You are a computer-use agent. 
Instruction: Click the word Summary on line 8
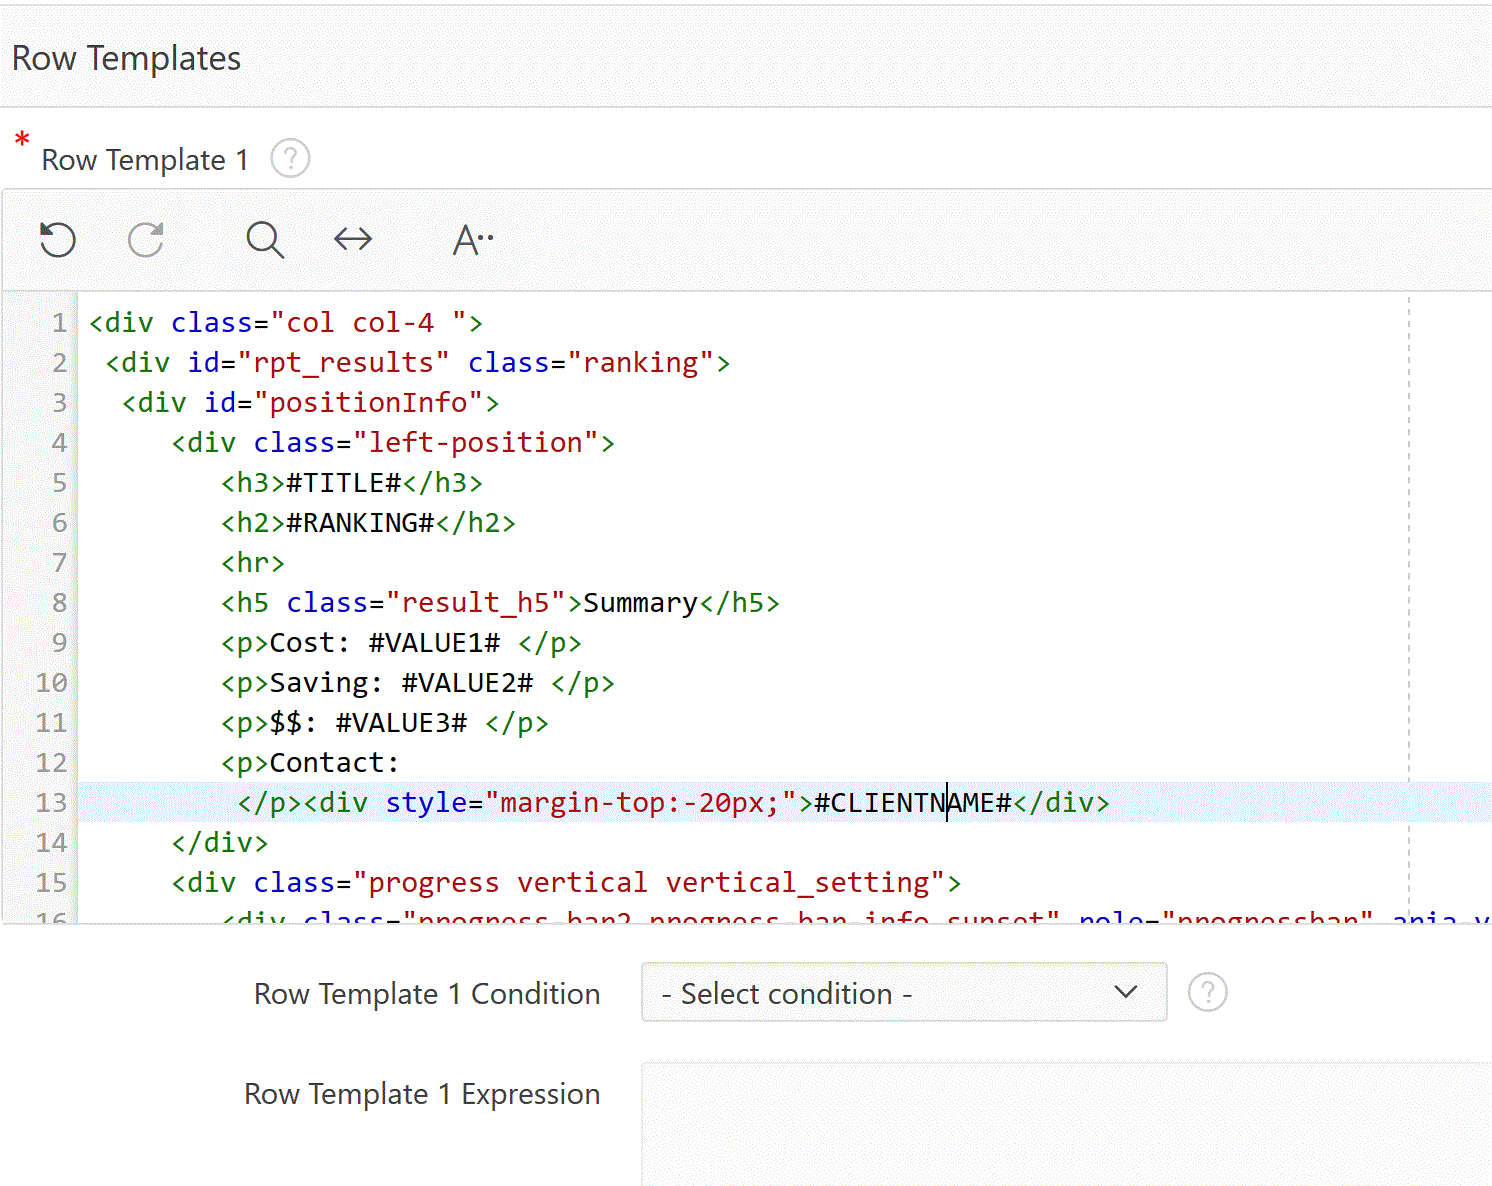[640, 603]
